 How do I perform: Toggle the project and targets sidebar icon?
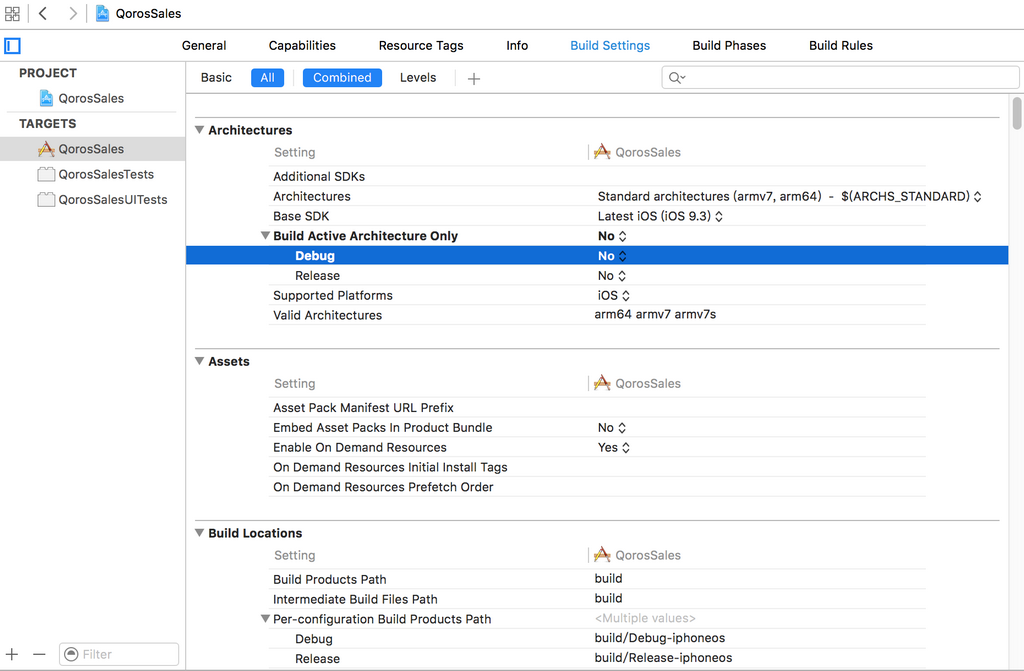(x=12, y=46)
